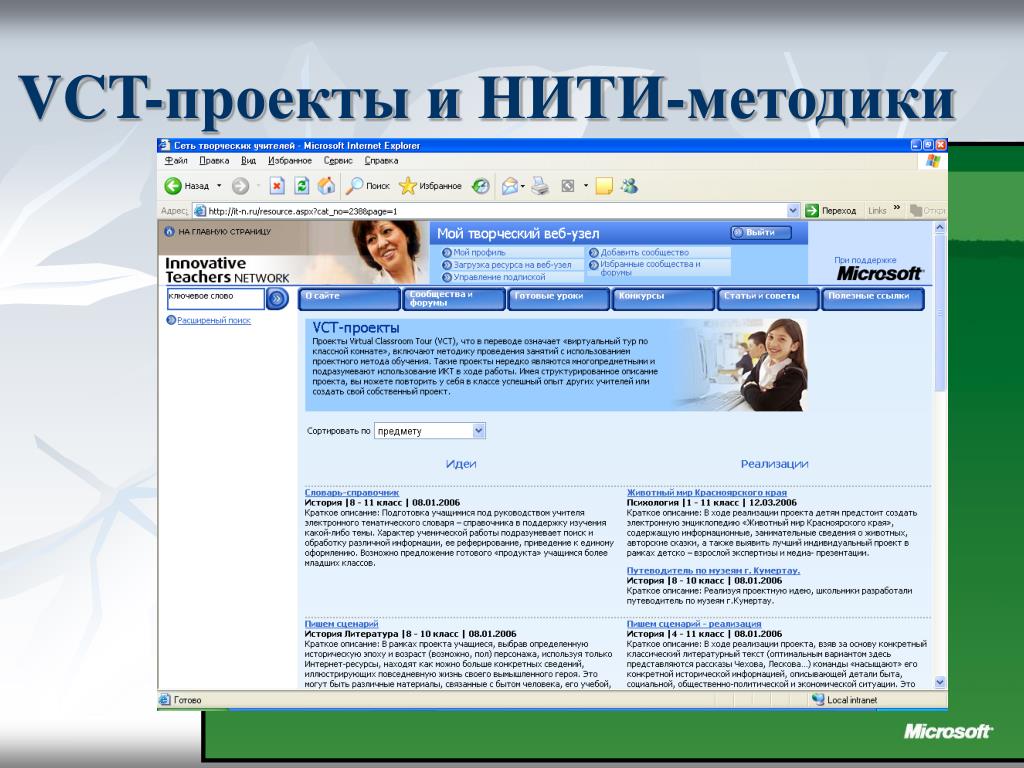Click home icon next to НА ГЛАВНУЮ СТРАНИЦУ
This screenshot has width=1024, height=768.
coord(169,231)
